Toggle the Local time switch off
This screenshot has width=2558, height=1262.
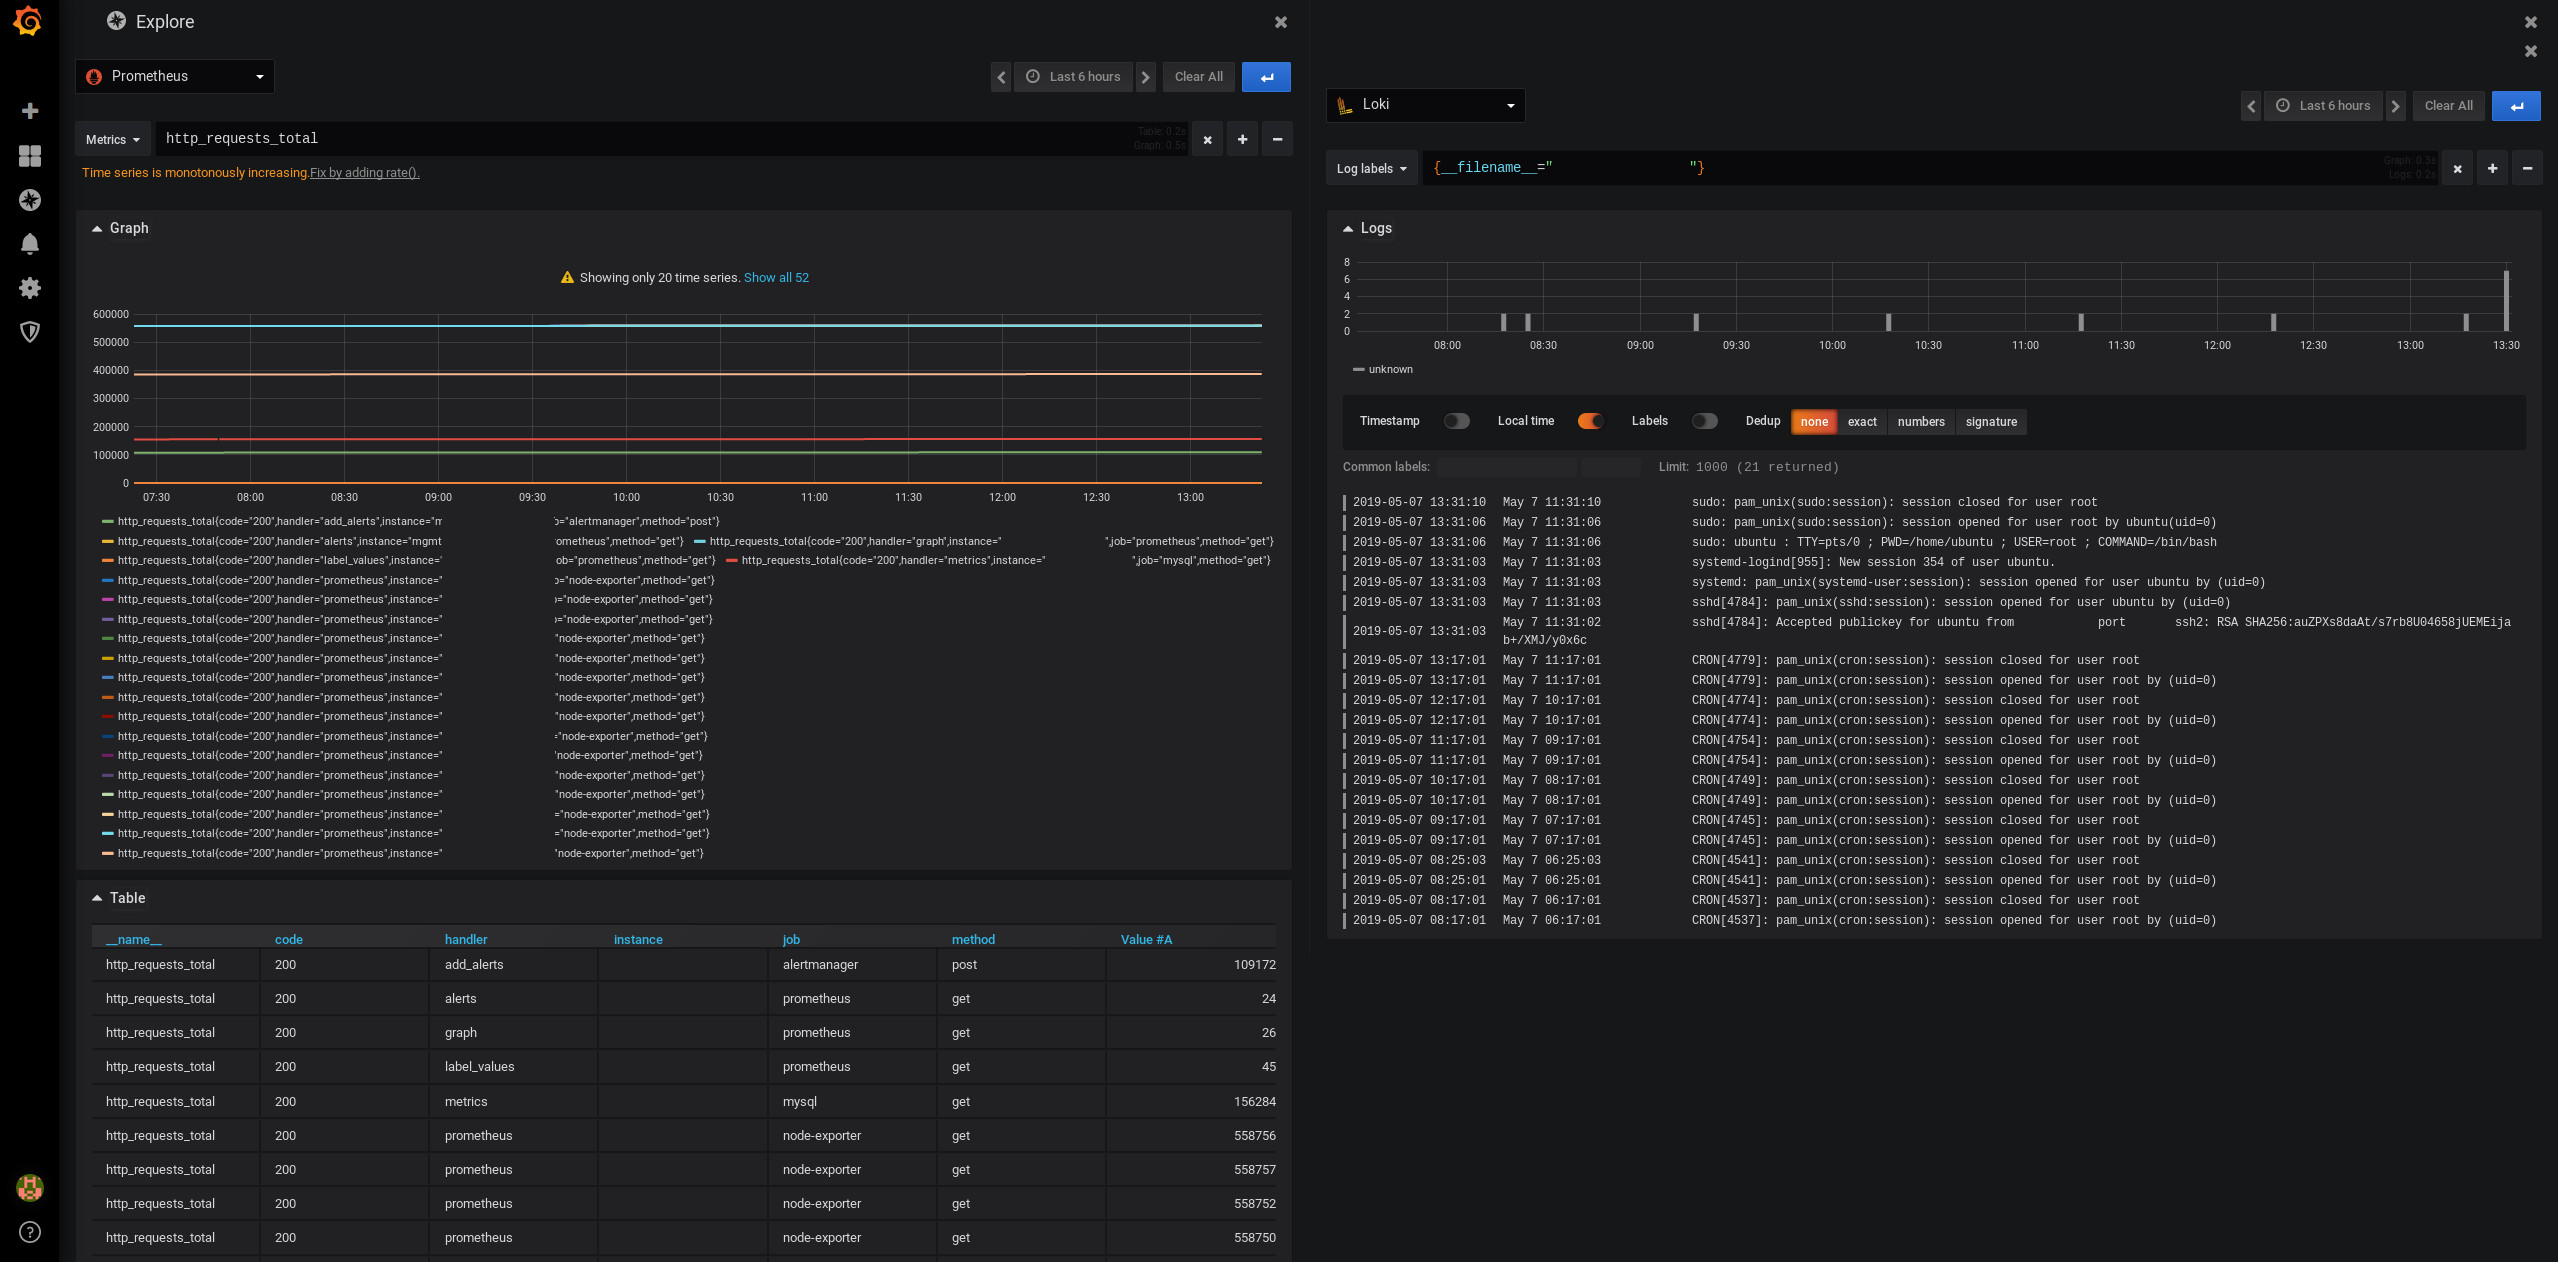pyautogui.click(x=1590, y=421)
